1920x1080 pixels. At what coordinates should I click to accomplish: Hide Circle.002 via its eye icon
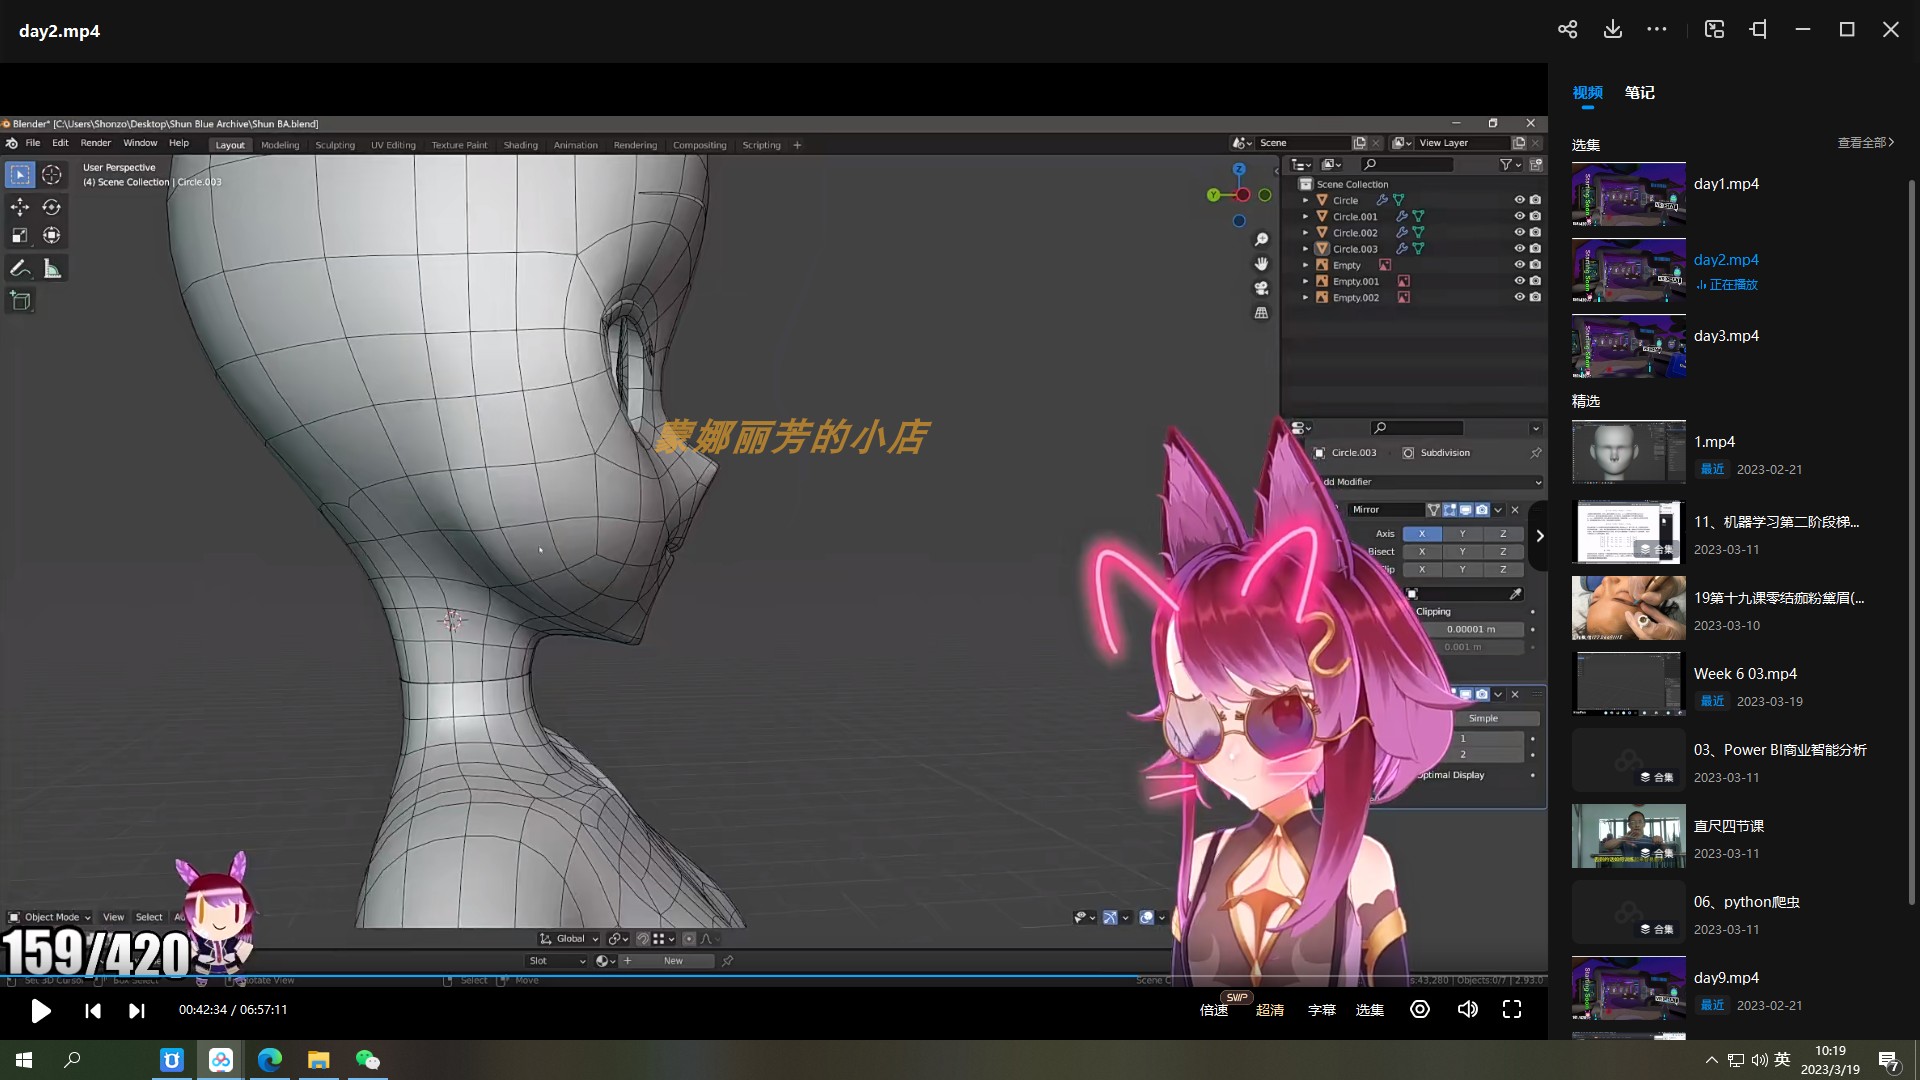[1519, 232]
